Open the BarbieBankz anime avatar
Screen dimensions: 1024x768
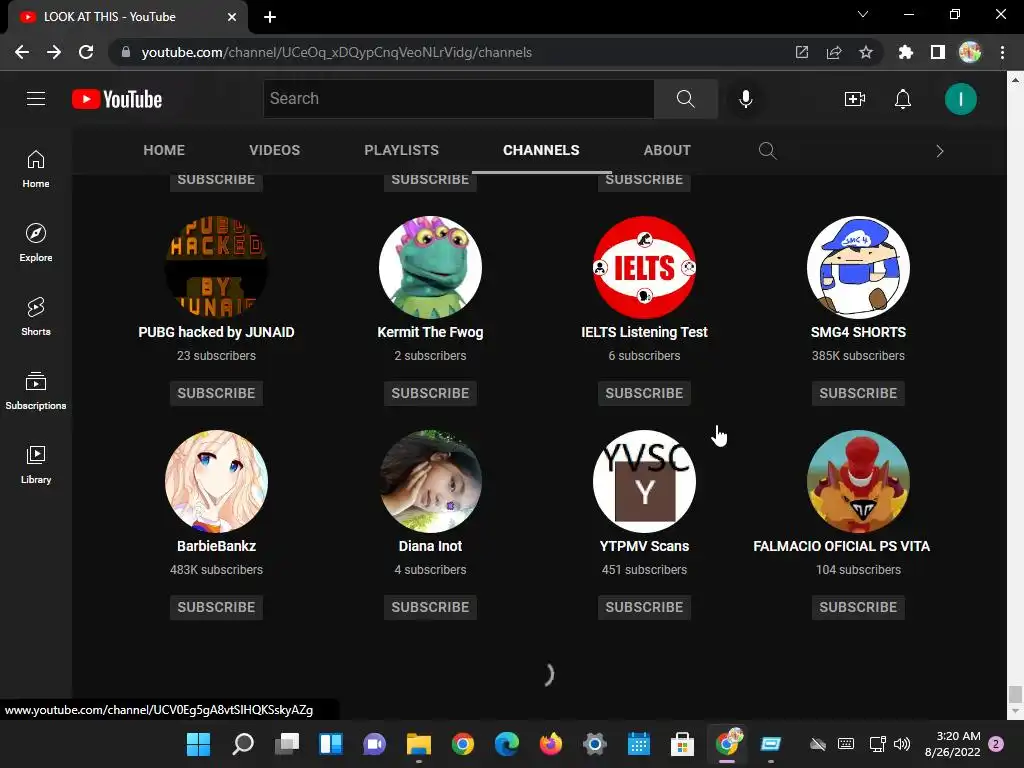pyautogui.click(x=216, y=481)
